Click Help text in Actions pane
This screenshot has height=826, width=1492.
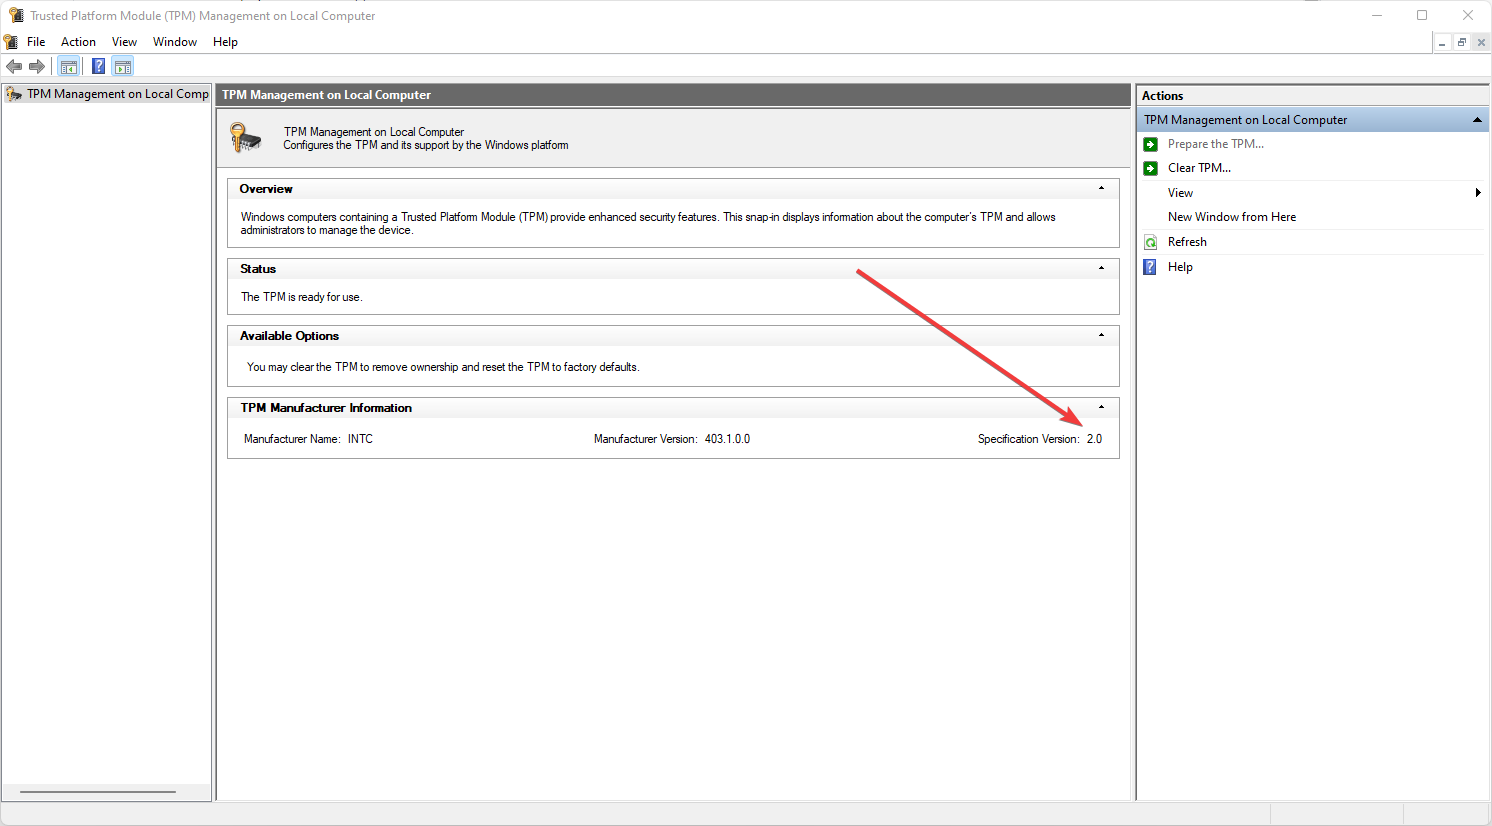(x=1180, y=267)
